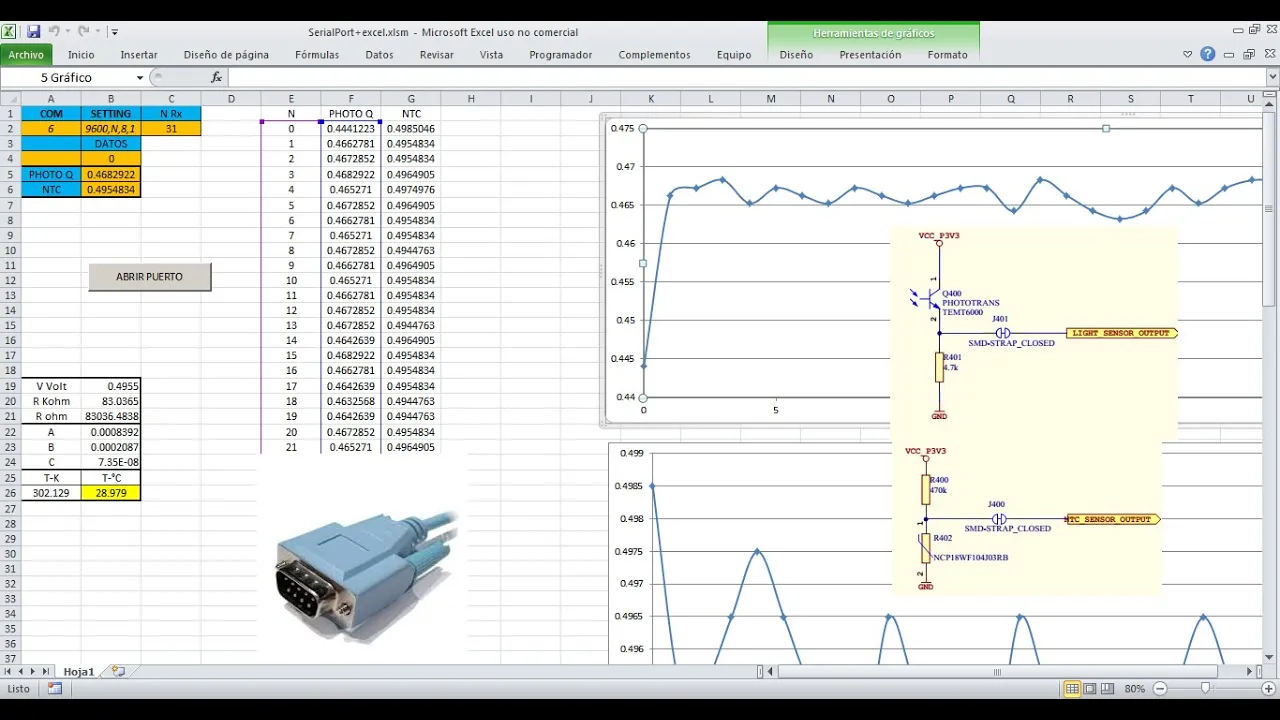Viewport: 1280px width, 720px height.
Task: Click the Name Box field
Action: [68, 78]
